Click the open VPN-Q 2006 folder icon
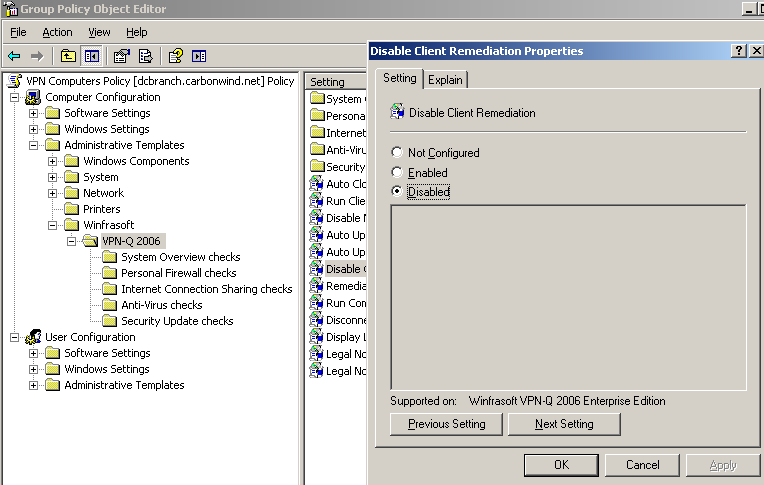This screenshot has width=764, height=485. (91, 241)
